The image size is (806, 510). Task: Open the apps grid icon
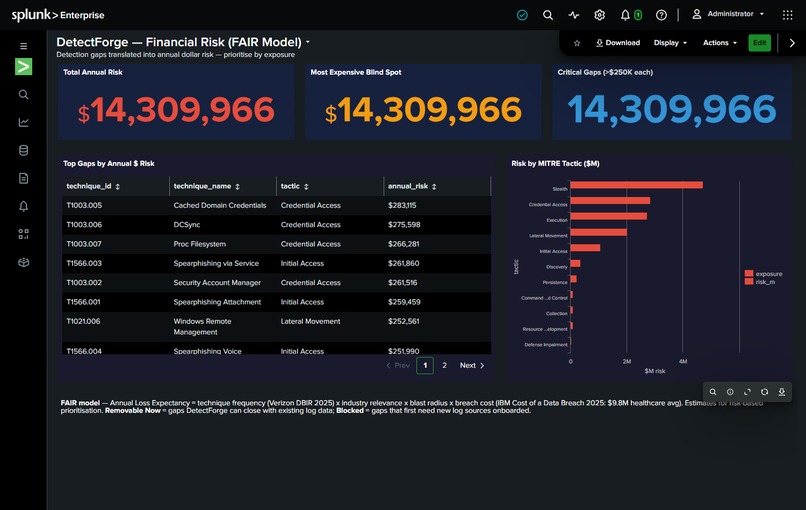tap(787, 15)
